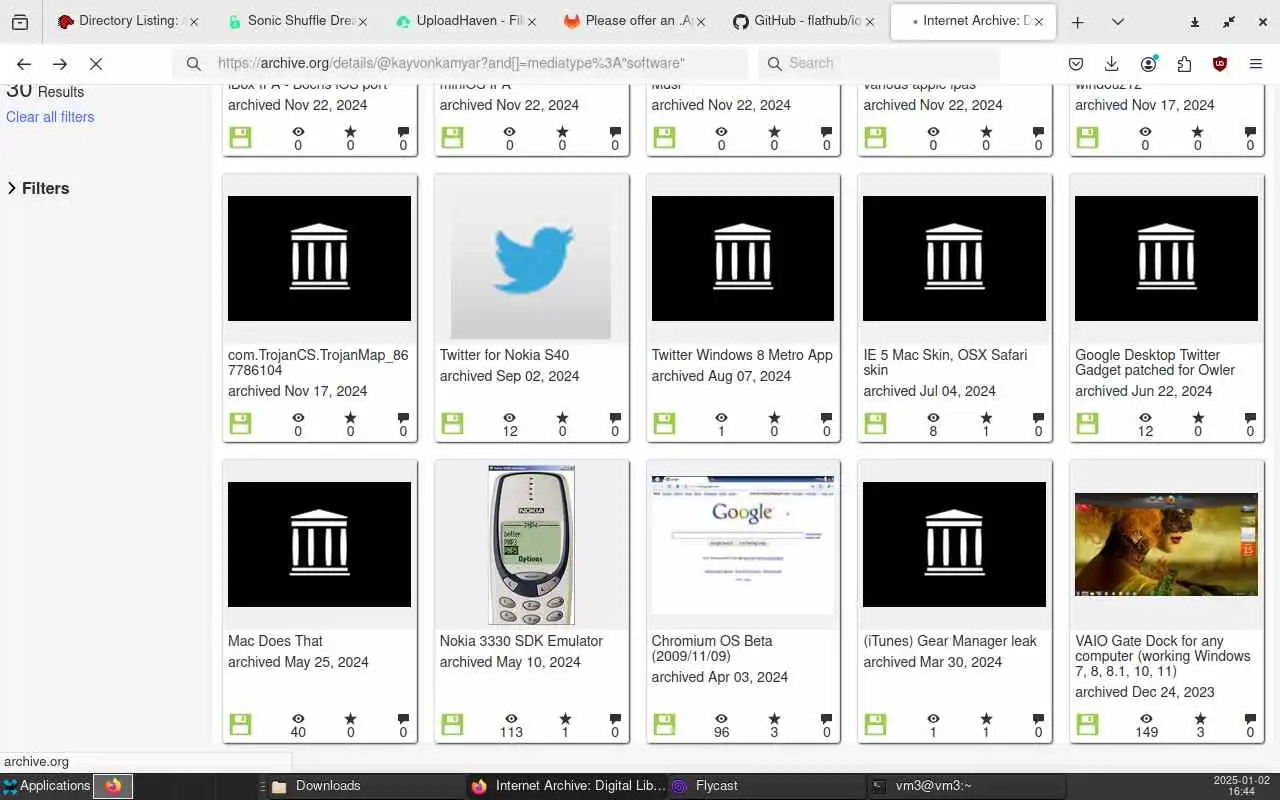
Task: Open a new browser tab with the plus button
Action: pos(1078,22)
